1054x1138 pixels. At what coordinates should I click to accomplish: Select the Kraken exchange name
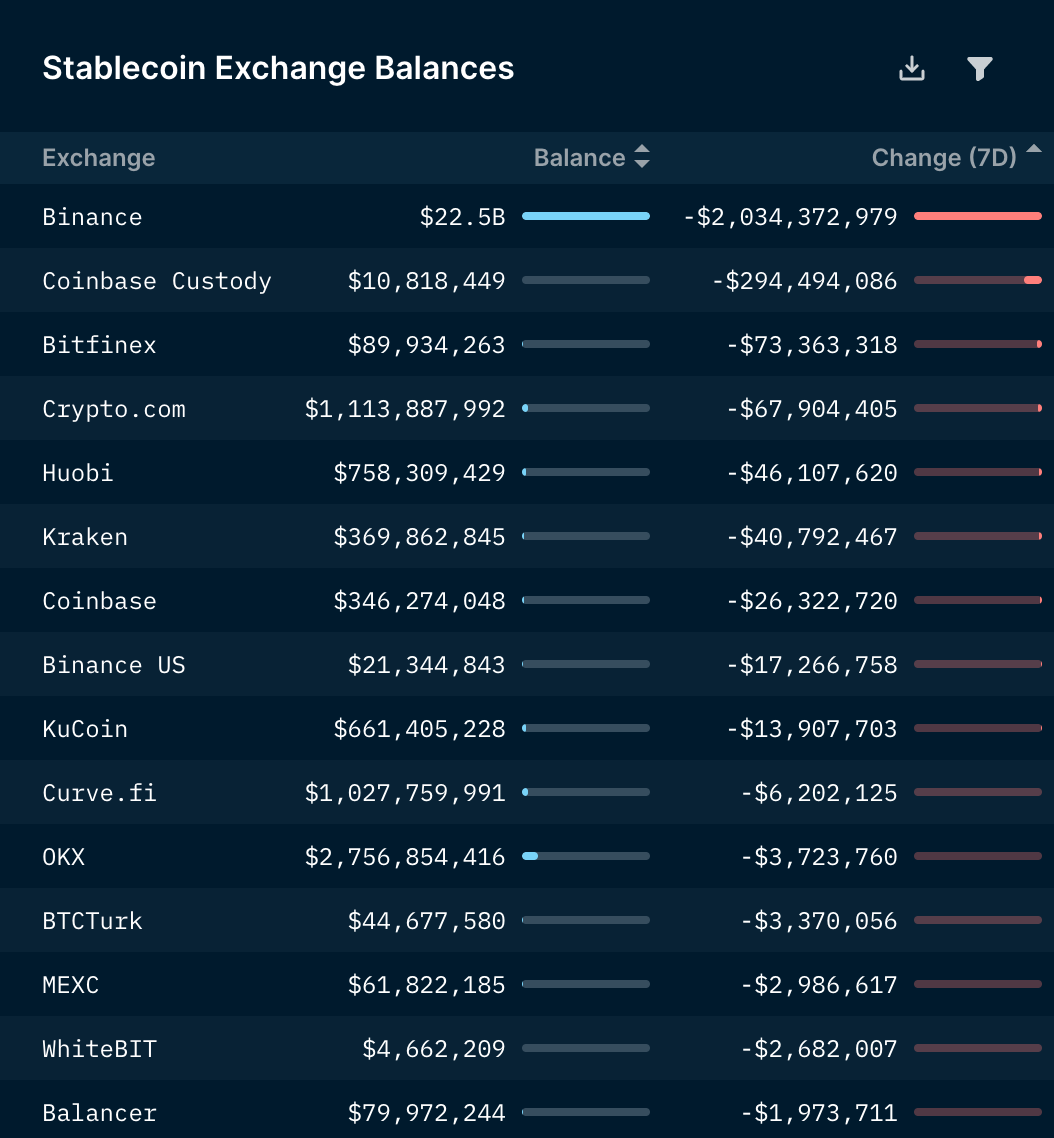[x=85, y=537]
